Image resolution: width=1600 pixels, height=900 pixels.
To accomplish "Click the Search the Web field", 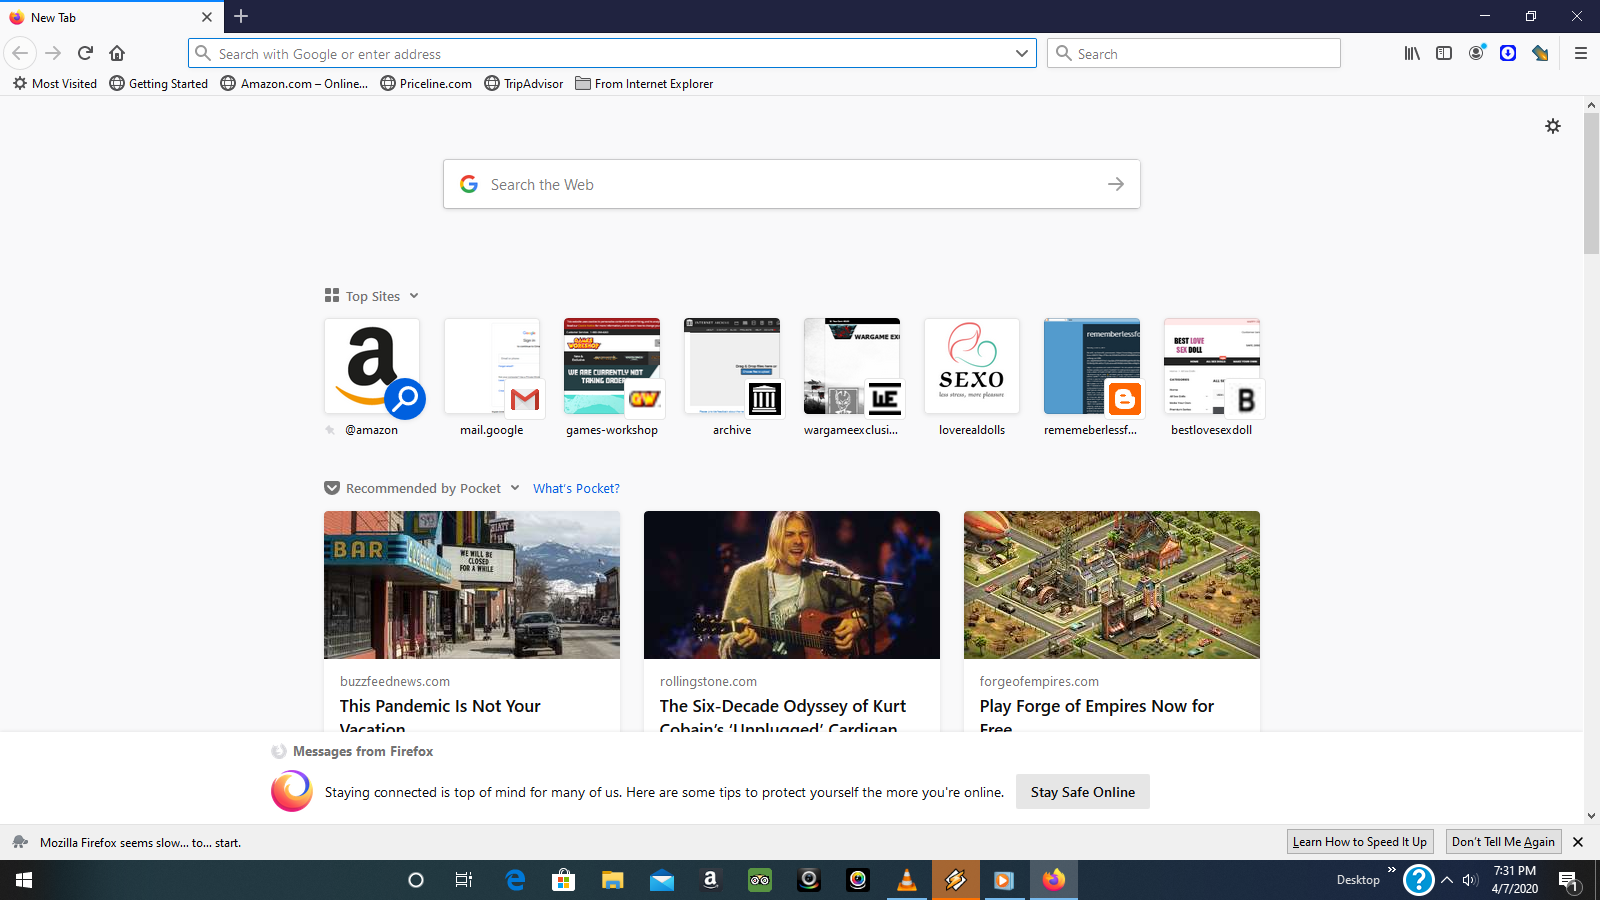I will click(792, 184).
